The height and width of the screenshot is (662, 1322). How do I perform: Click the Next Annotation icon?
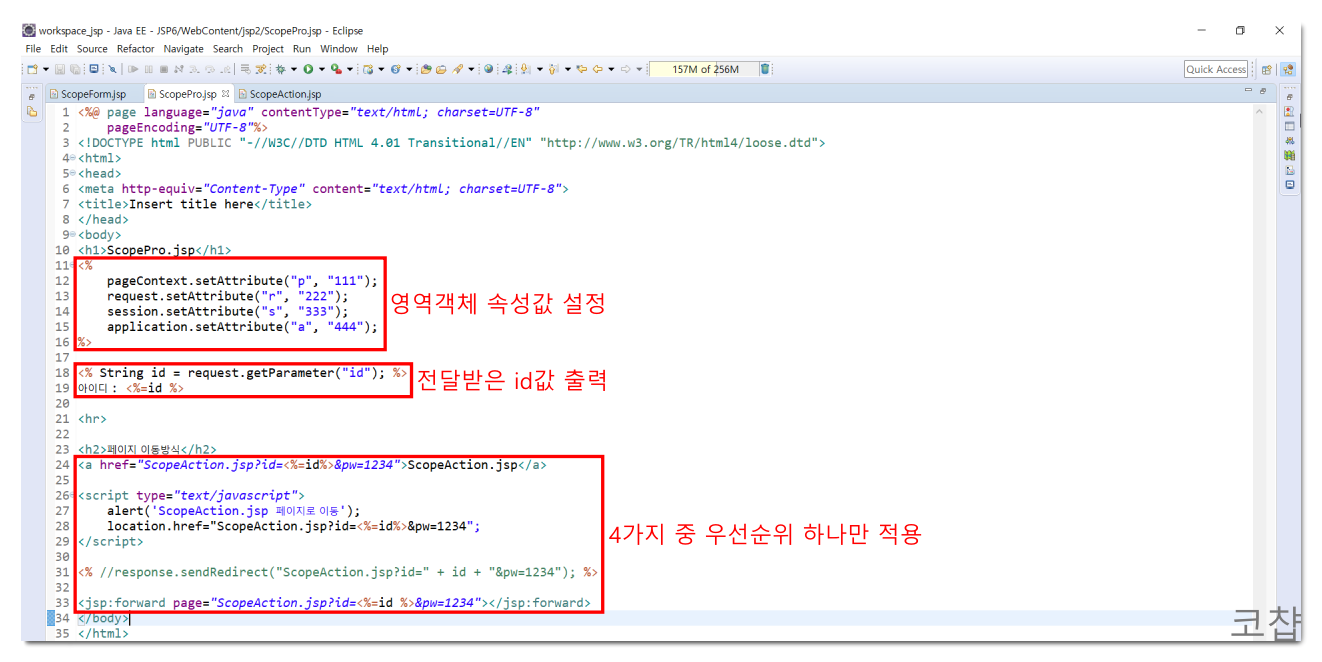point(526,70)
